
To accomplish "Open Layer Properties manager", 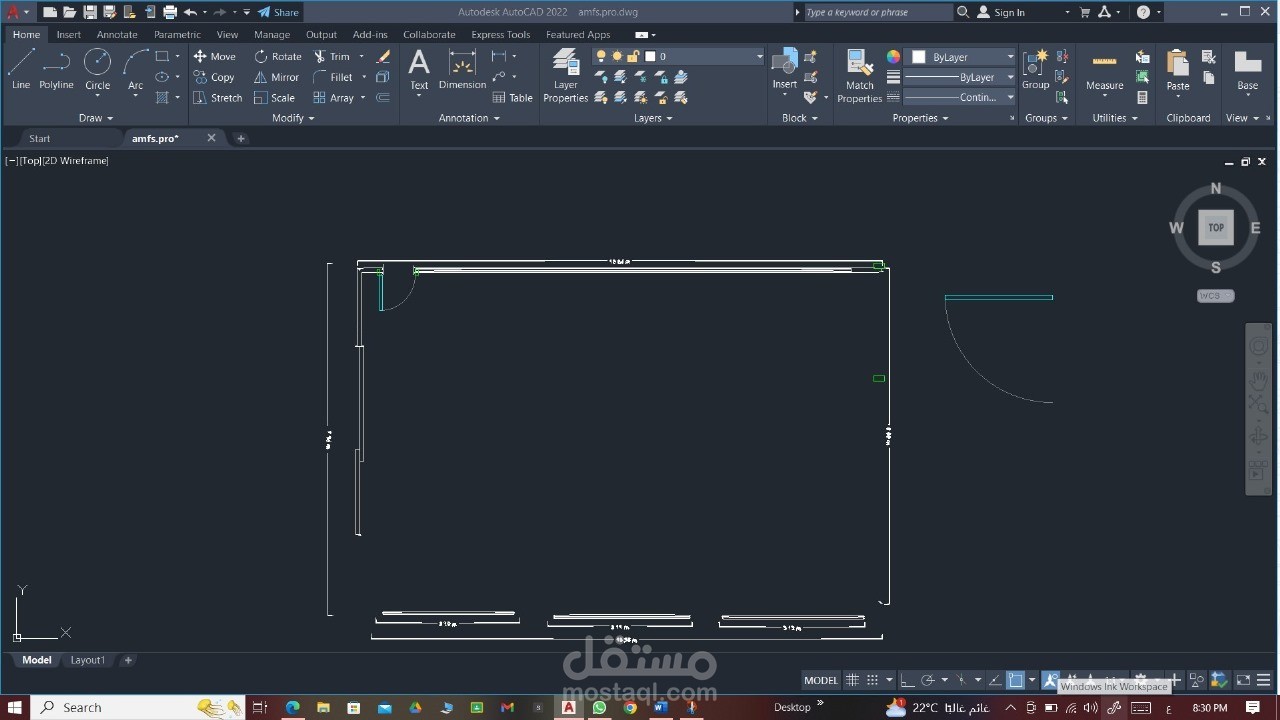I will click(x=566, y=76).
